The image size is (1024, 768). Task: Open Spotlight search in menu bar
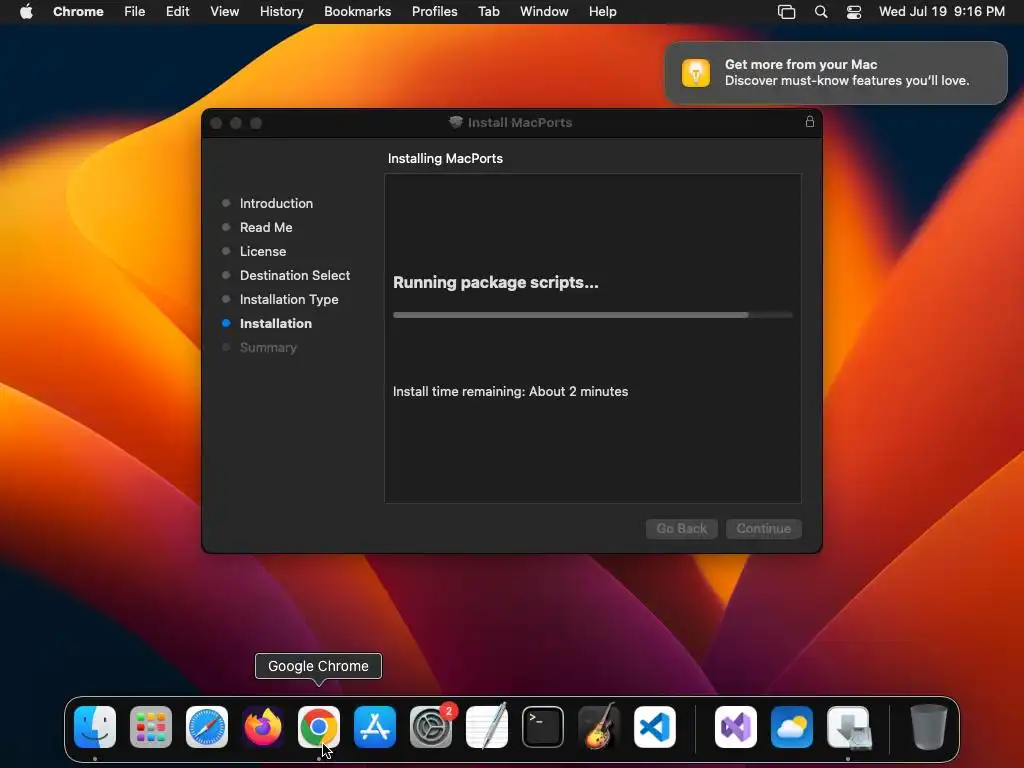pos(821,12)
